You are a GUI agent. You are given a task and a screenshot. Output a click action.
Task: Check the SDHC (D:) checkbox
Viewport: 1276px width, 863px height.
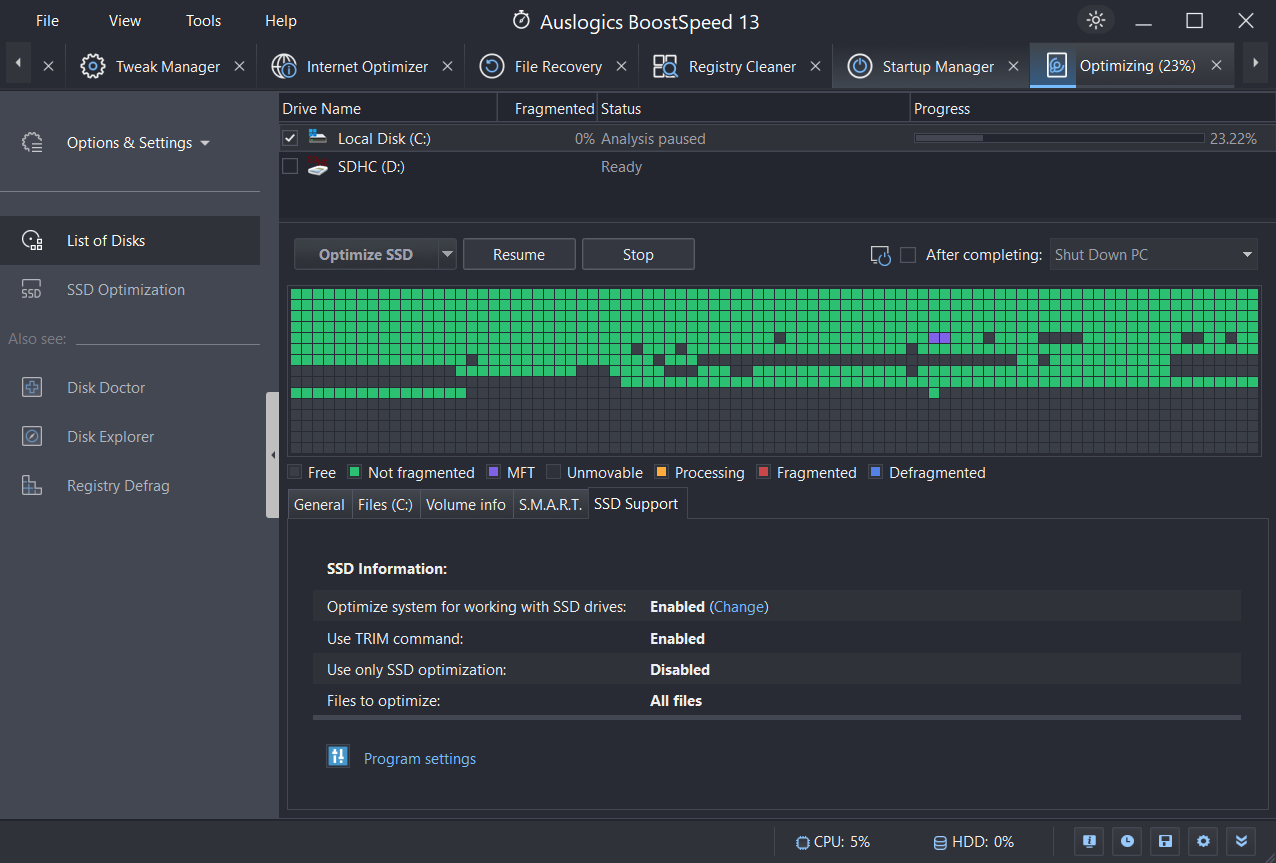tap(290, 166)
